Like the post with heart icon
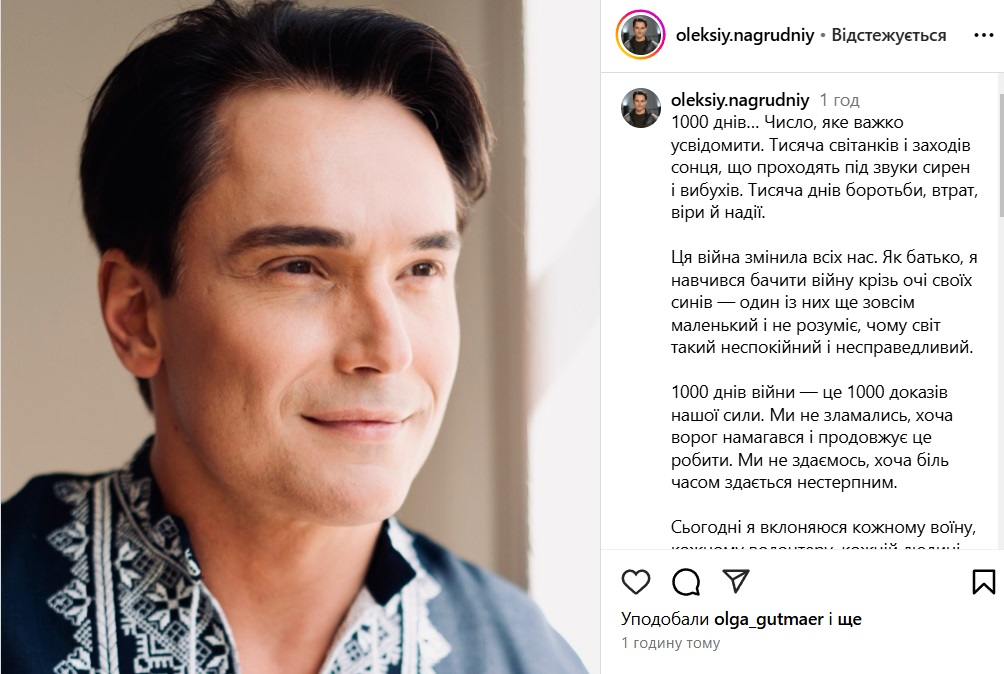This screenshot has width=1004, height=674. (636, 581)
